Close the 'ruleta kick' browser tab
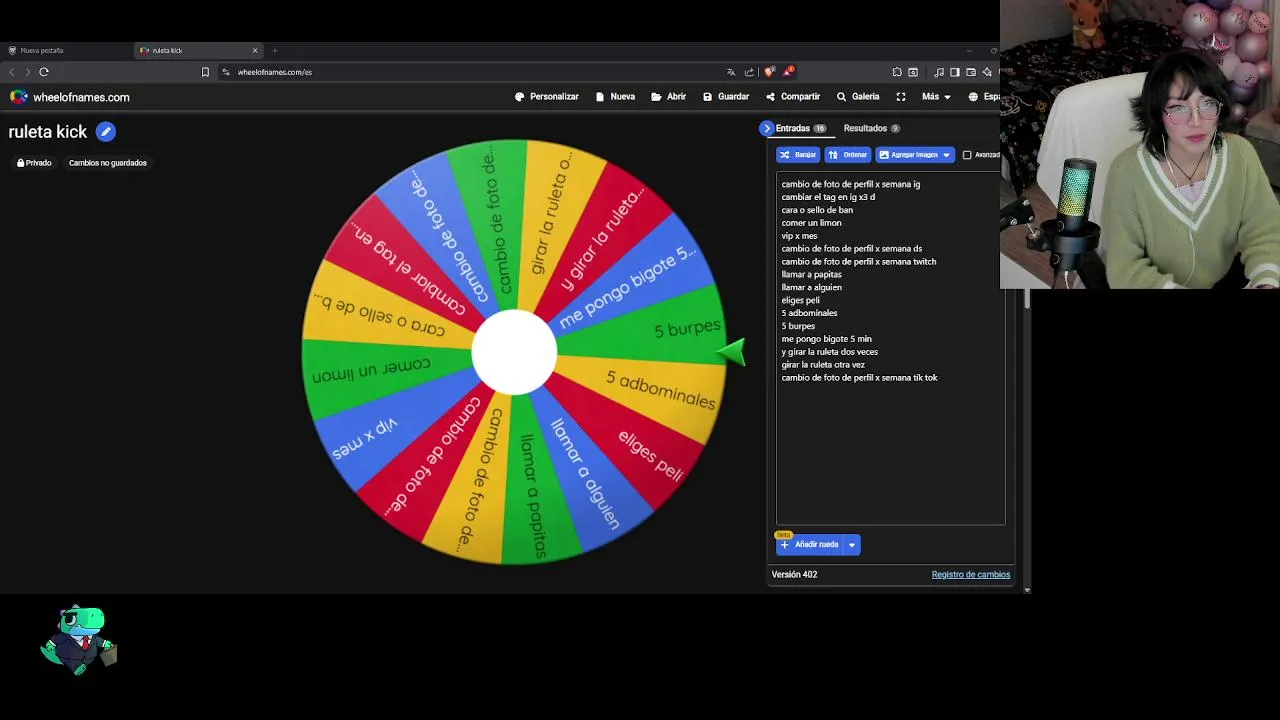 click(x=255, y=50)
